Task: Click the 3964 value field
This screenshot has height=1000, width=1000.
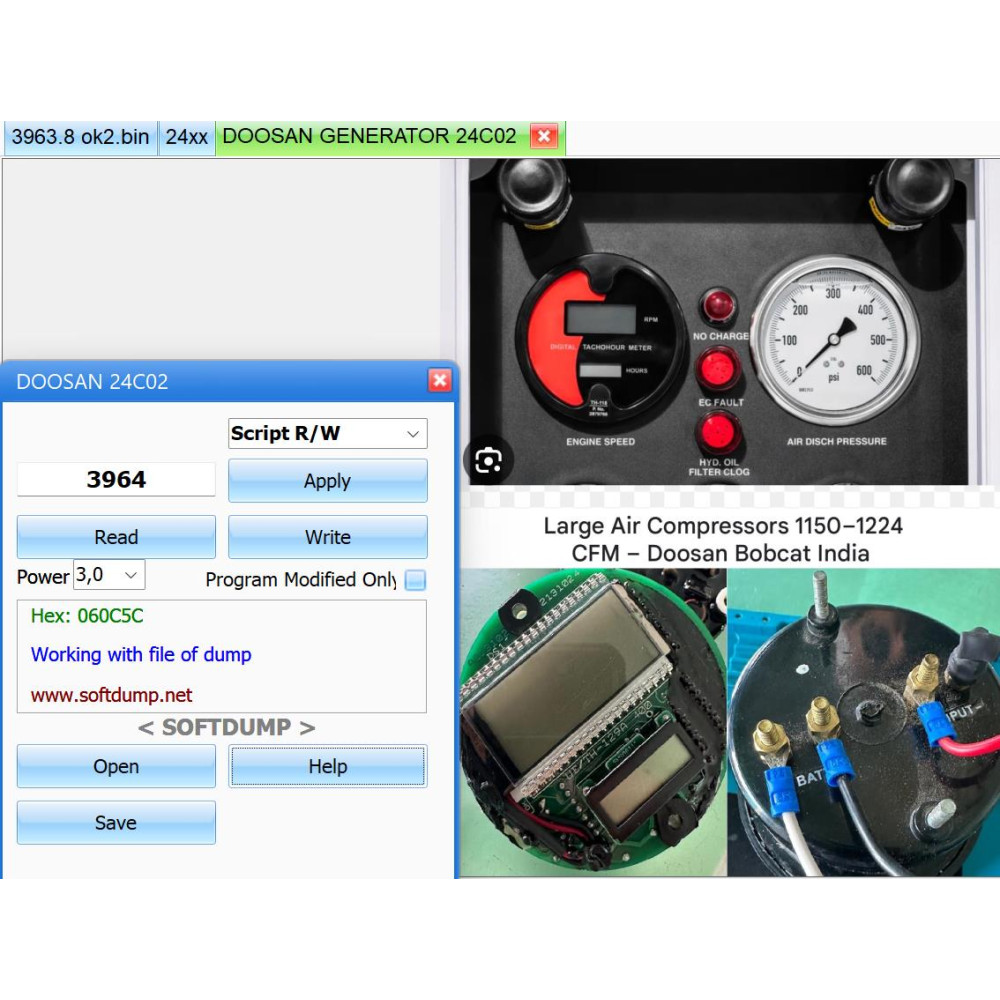Action: [x=116, y=480]
